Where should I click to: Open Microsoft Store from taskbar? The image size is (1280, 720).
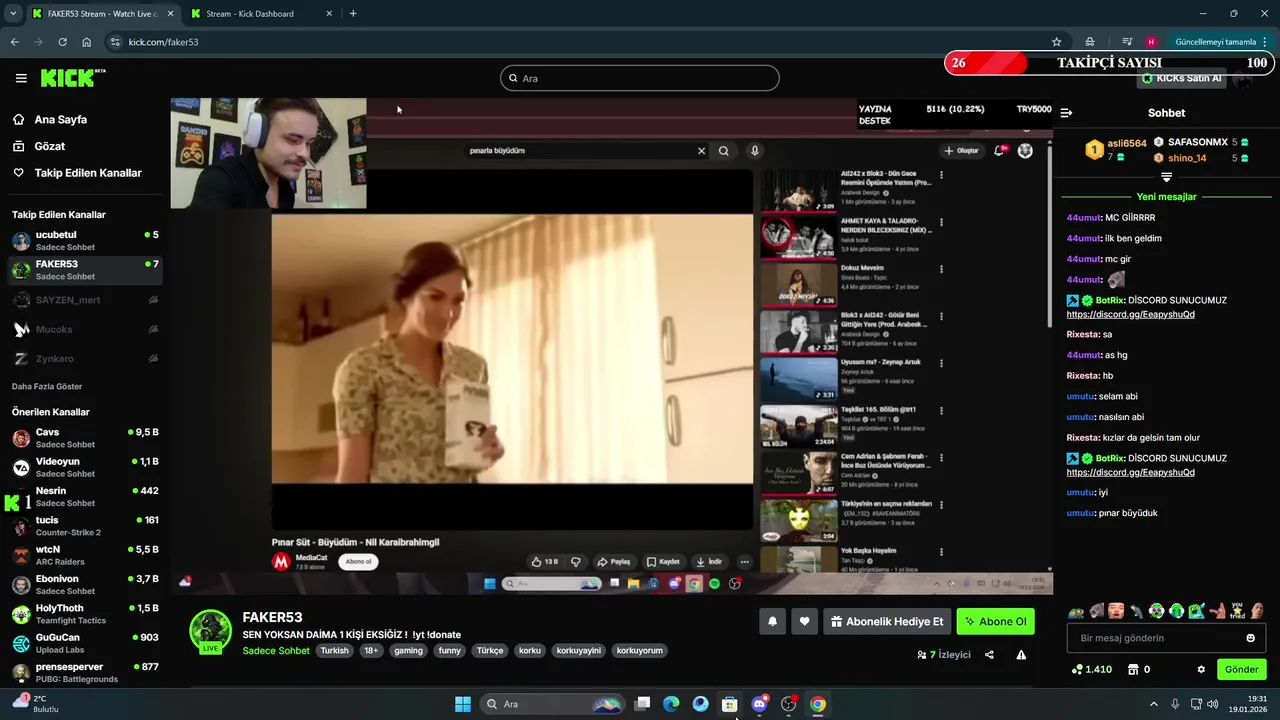pyautogui.click(x=730, y=704)
